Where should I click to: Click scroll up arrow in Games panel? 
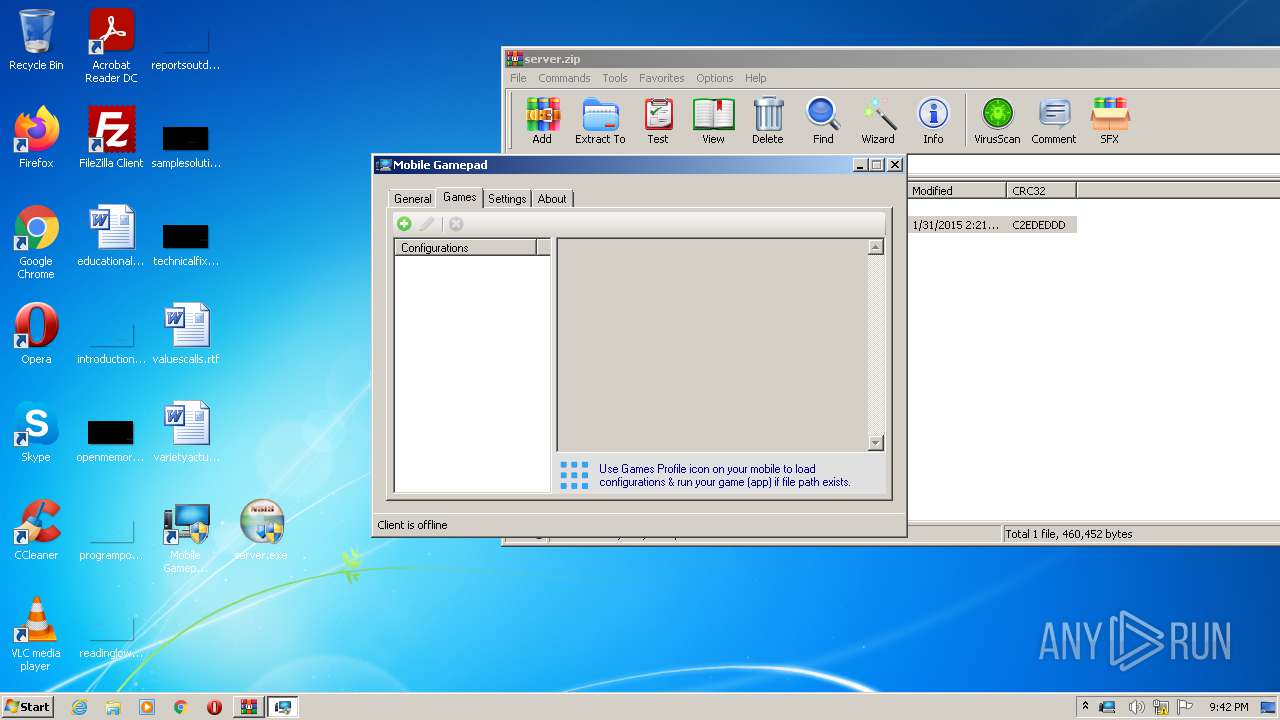point(876,247)
